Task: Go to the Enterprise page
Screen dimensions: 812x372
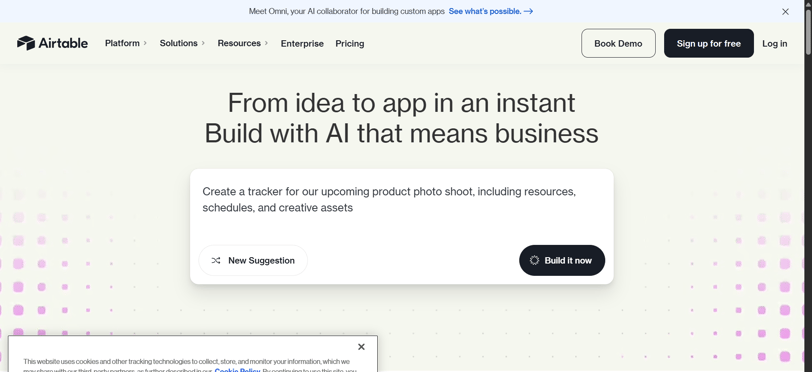Action: coord(302,44)
